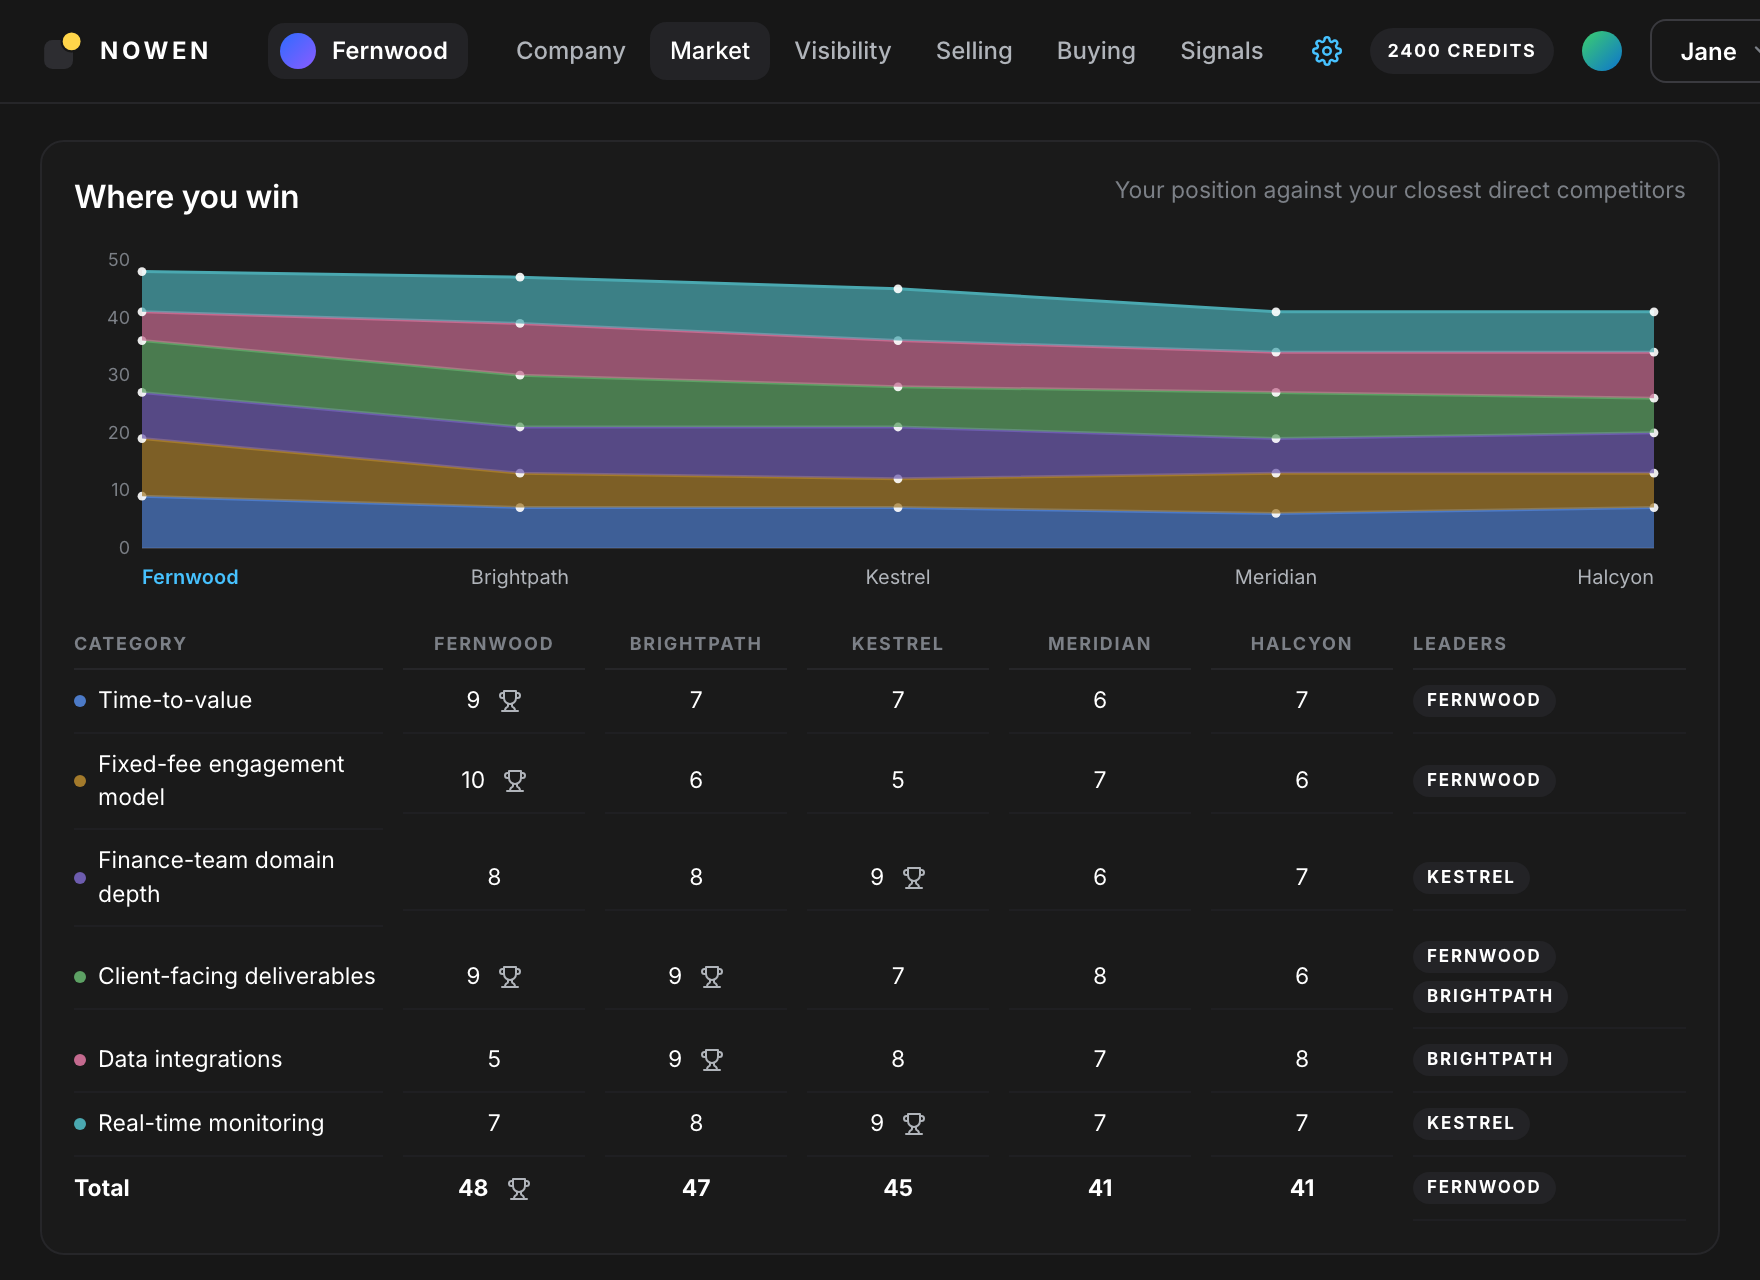This screenshot has height=1280, width=1760.
Task: Click the Data integrations category label
Action: (190, 1059)
